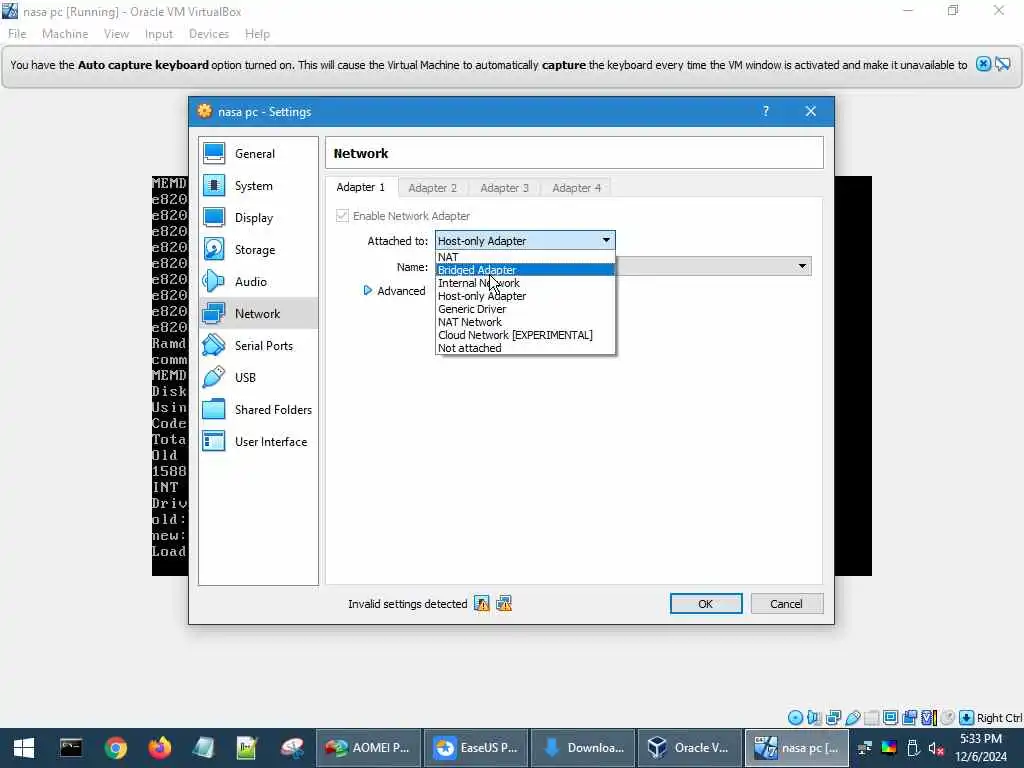This screenshot has height=768, width=1024.
Task: Click the Right Ctrl host key label
Action: pos(999,718)
